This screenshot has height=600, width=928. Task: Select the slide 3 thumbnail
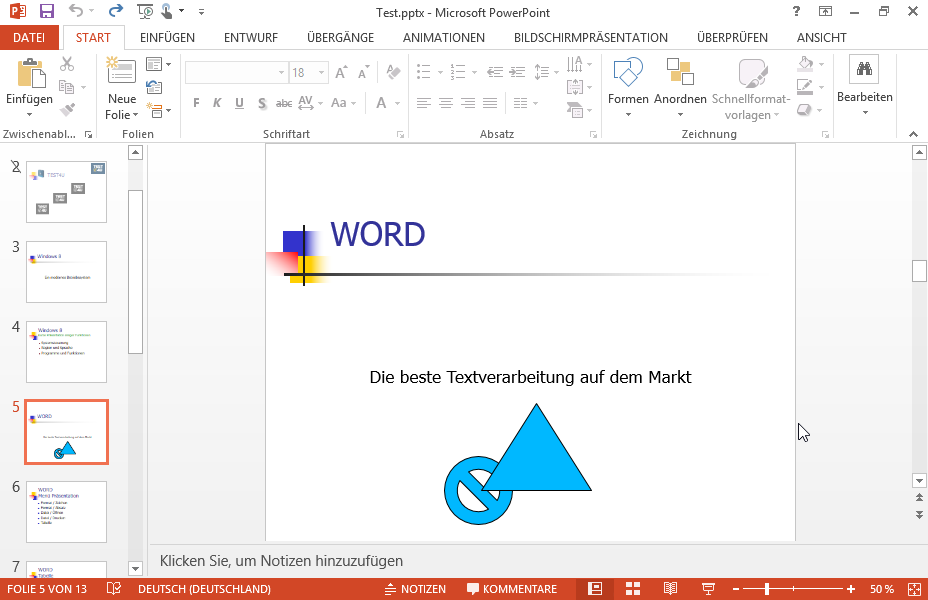(x=66, y=272)
